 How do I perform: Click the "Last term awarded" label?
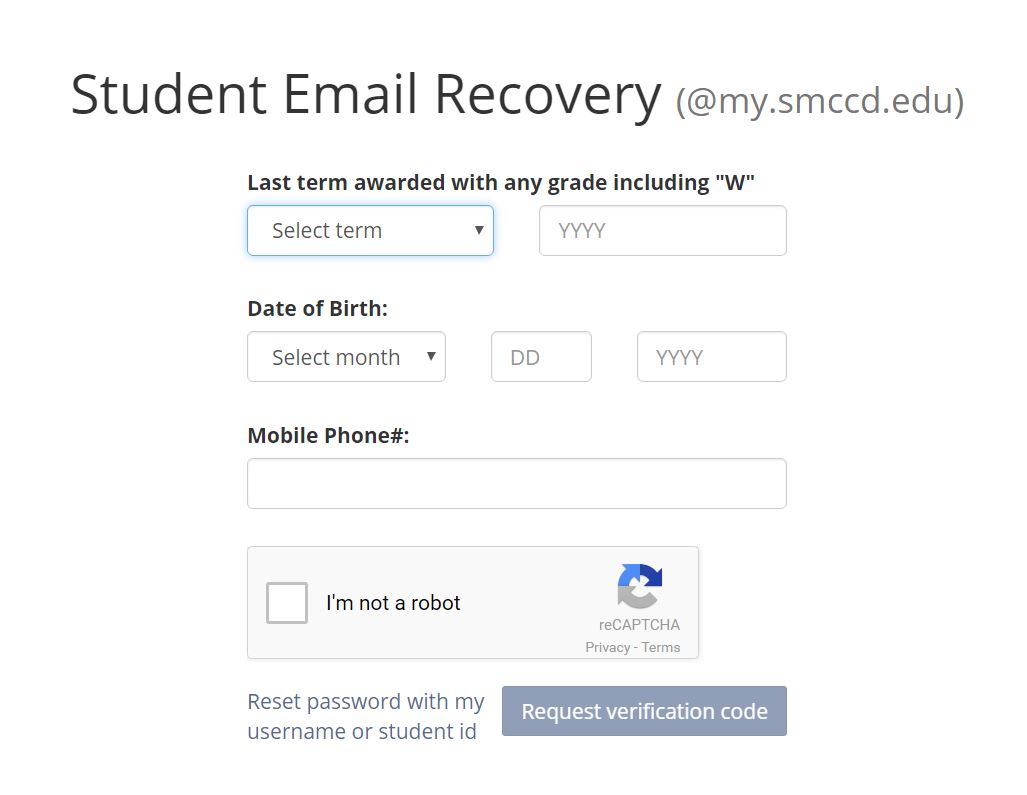[x=501, y=182]
